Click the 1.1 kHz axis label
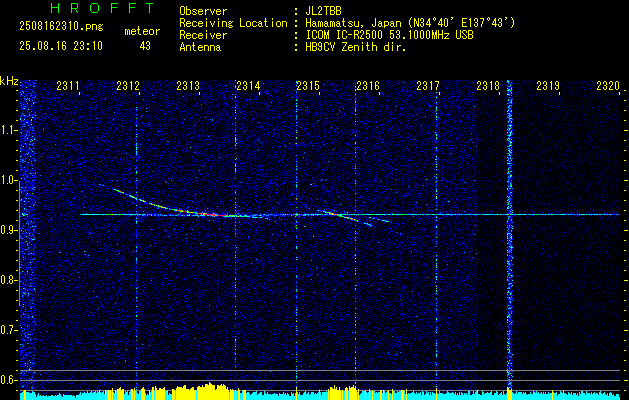This screenshot has width=629, height=400. [9, 130]
